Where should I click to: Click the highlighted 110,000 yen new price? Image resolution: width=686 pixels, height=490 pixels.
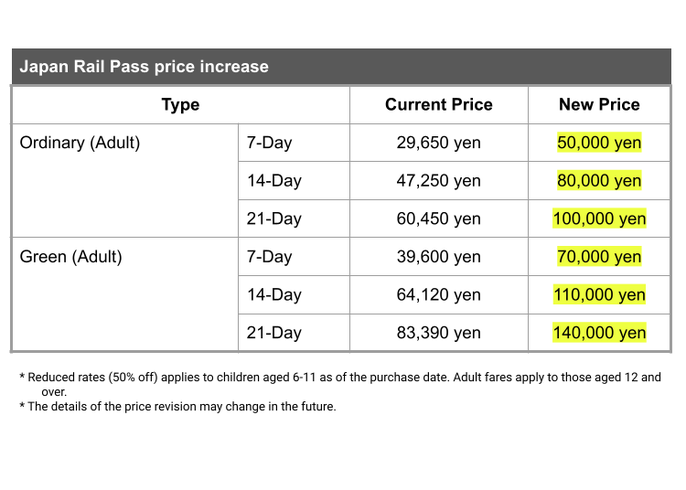(x=599, y=295)
